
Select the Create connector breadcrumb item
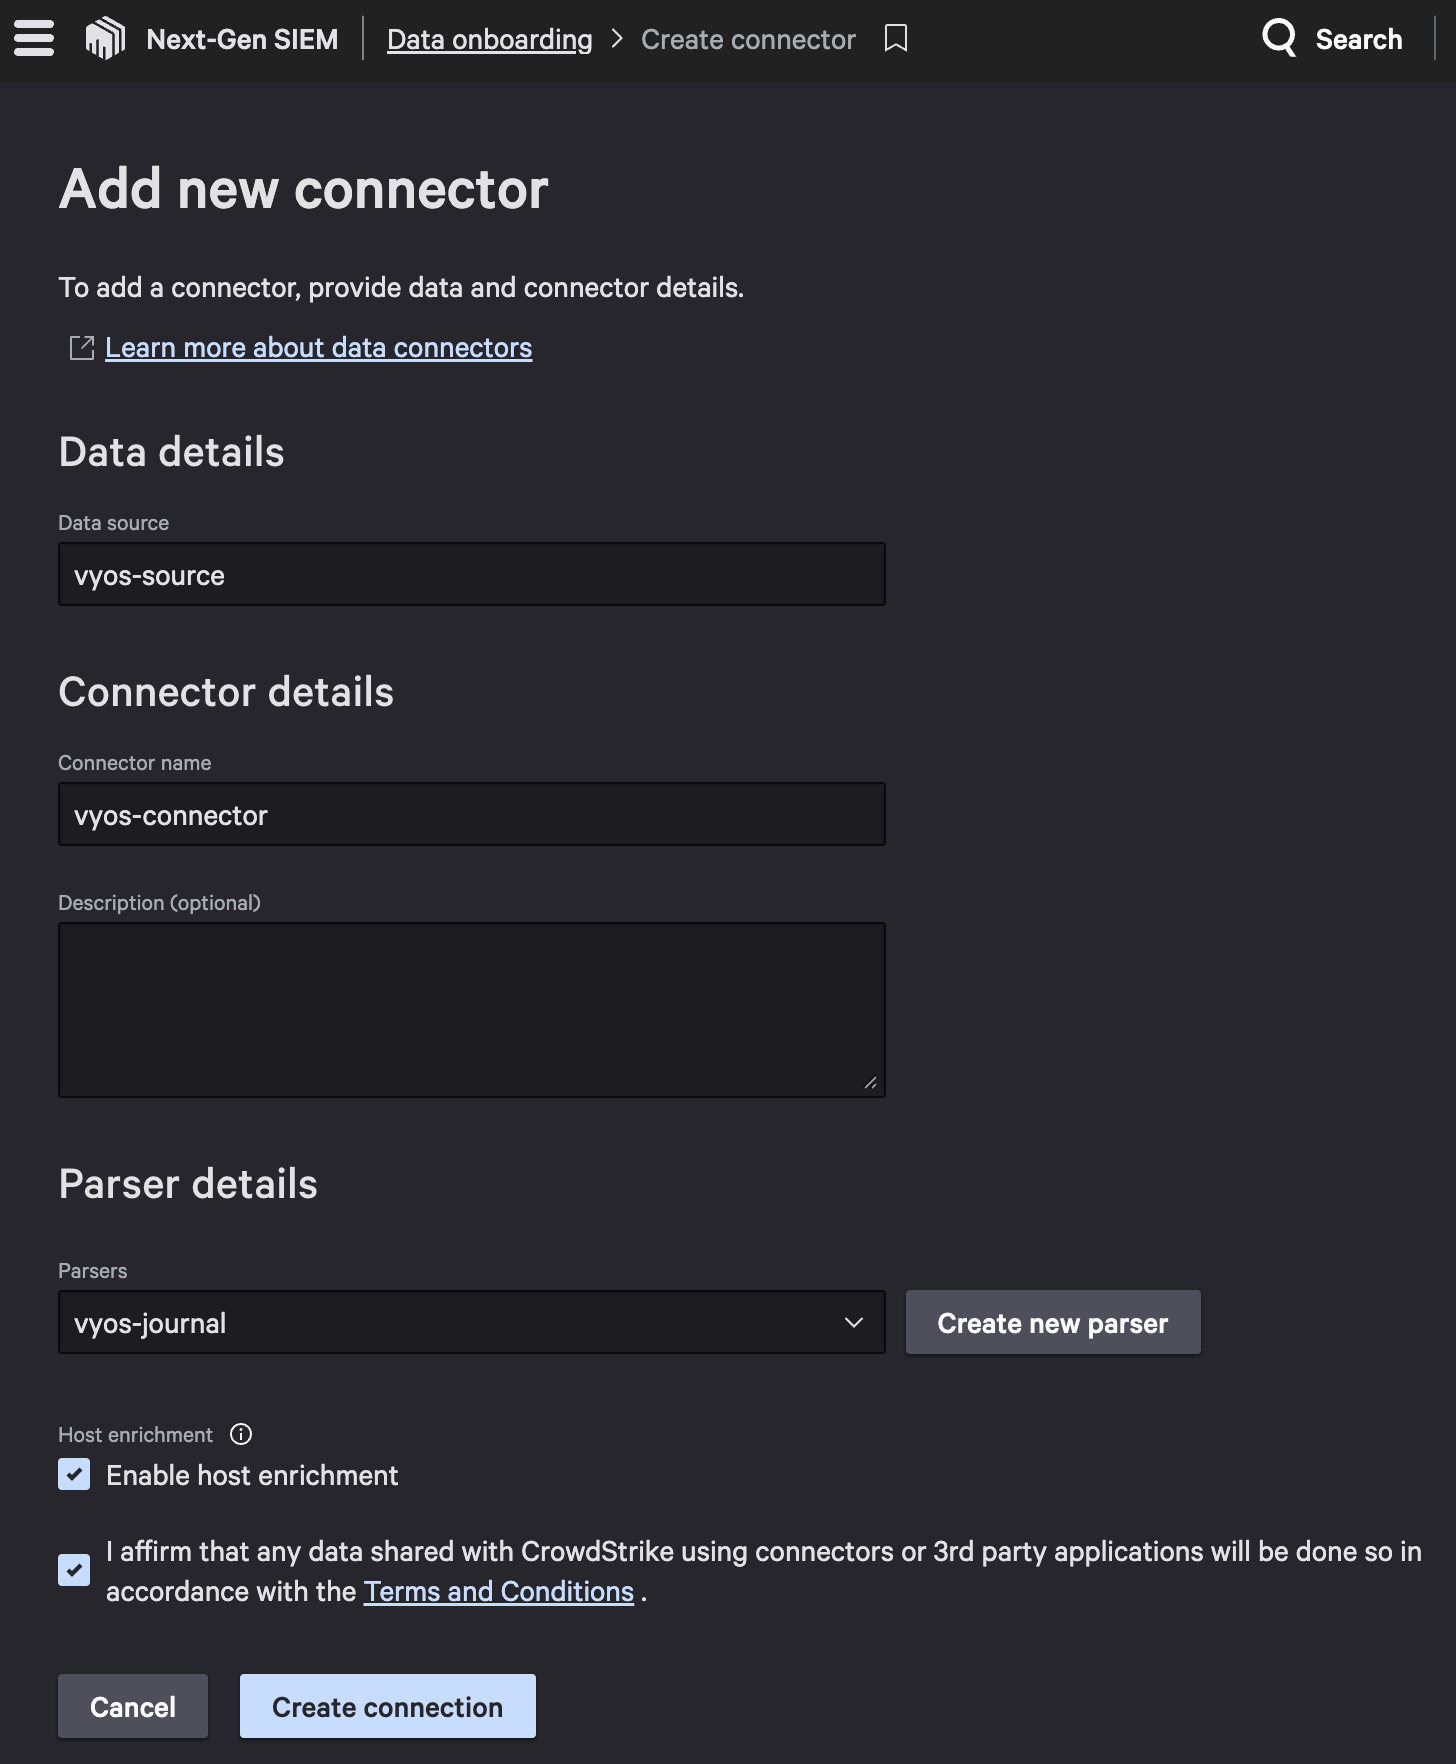point(748,39)
